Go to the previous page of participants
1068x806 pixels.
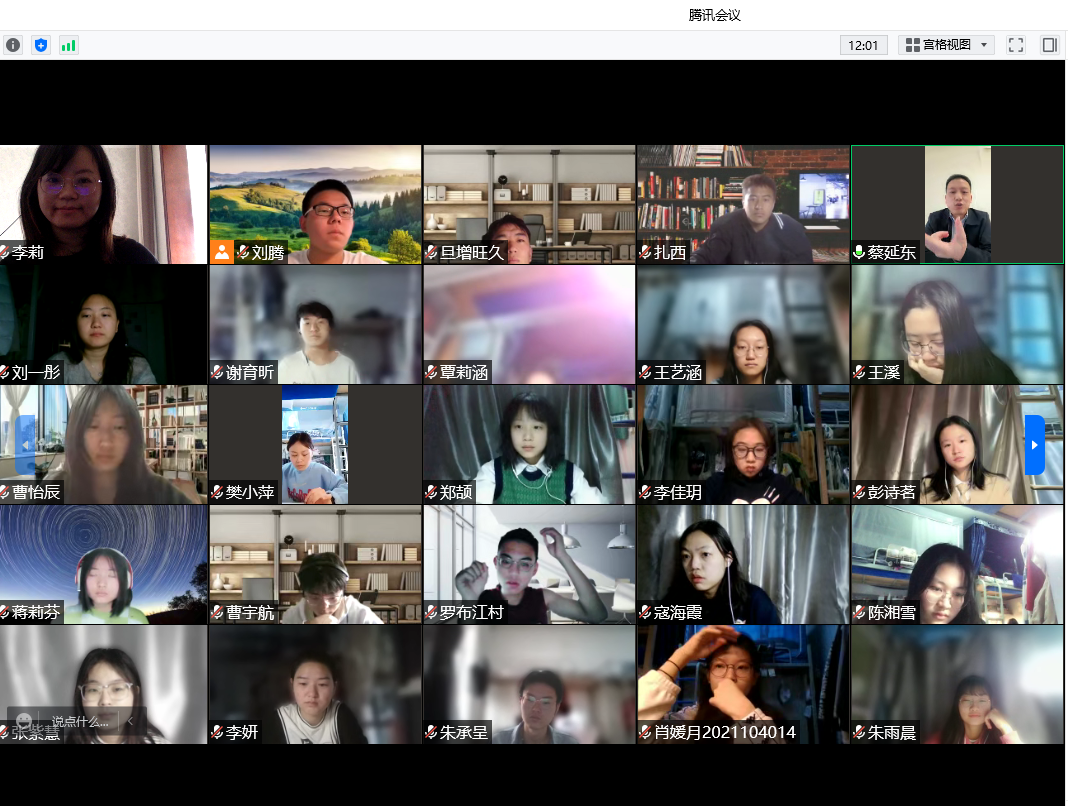pos(25,444)
